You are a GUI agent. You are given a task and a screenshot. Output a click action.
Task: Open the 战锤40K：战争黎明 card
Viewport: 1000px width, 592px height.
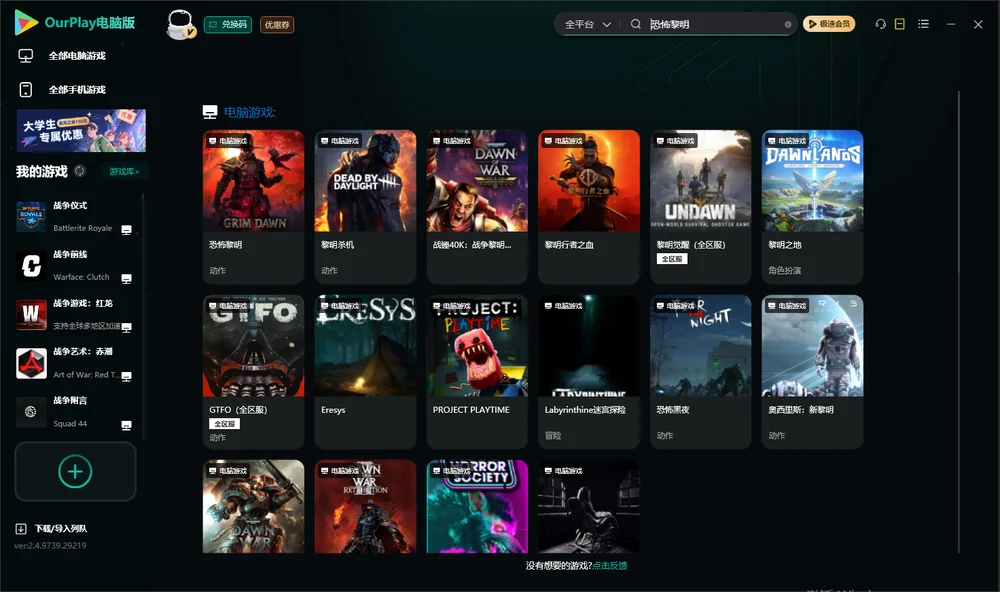coord(477,207)
